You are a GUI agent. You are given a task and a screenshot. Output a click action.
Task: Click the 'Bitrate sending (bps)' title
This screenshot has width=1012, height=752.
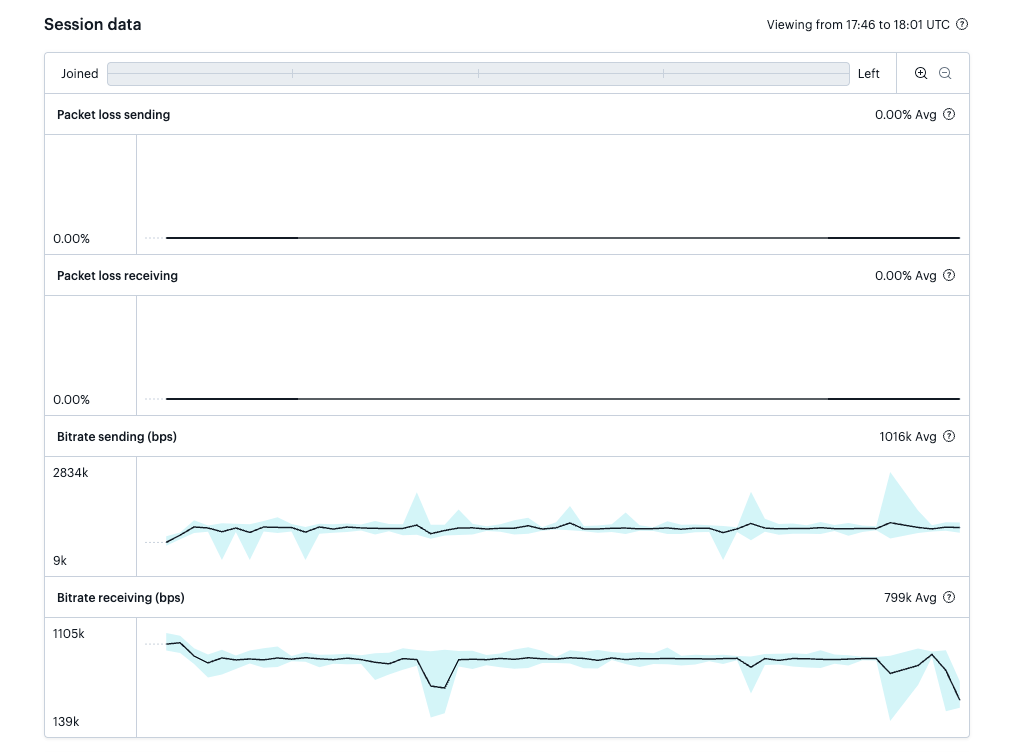tap(117, 436)
